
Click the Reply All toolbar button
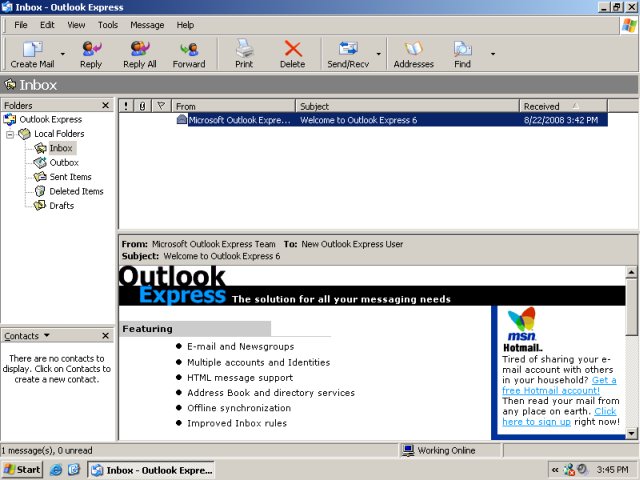(x=140, y=54)
